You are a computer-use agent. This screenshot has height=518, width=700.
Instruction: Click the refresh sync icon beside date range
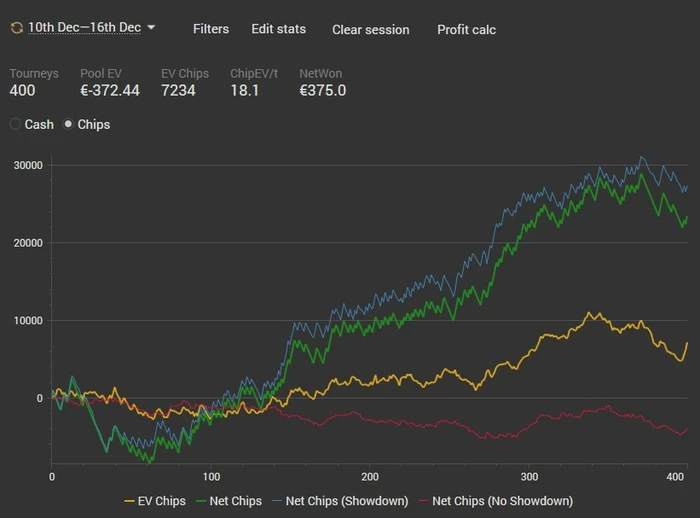(17, 28)
